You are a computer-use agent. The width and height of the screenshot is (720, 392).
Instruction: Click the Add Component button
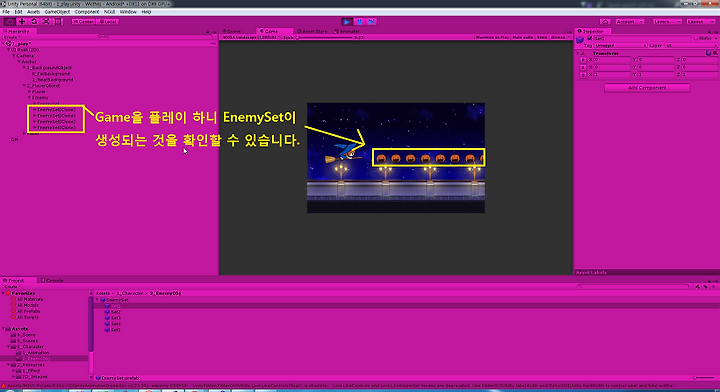[x=647, y=88]
